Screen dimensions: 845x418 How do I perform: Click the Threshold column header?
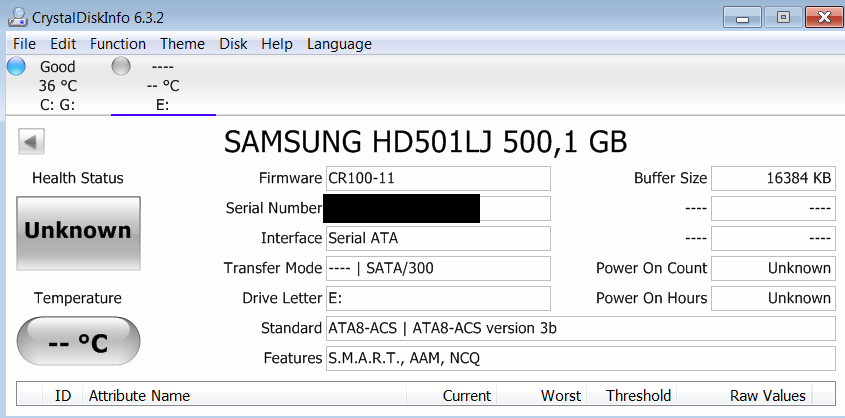[x=632, y=396]
